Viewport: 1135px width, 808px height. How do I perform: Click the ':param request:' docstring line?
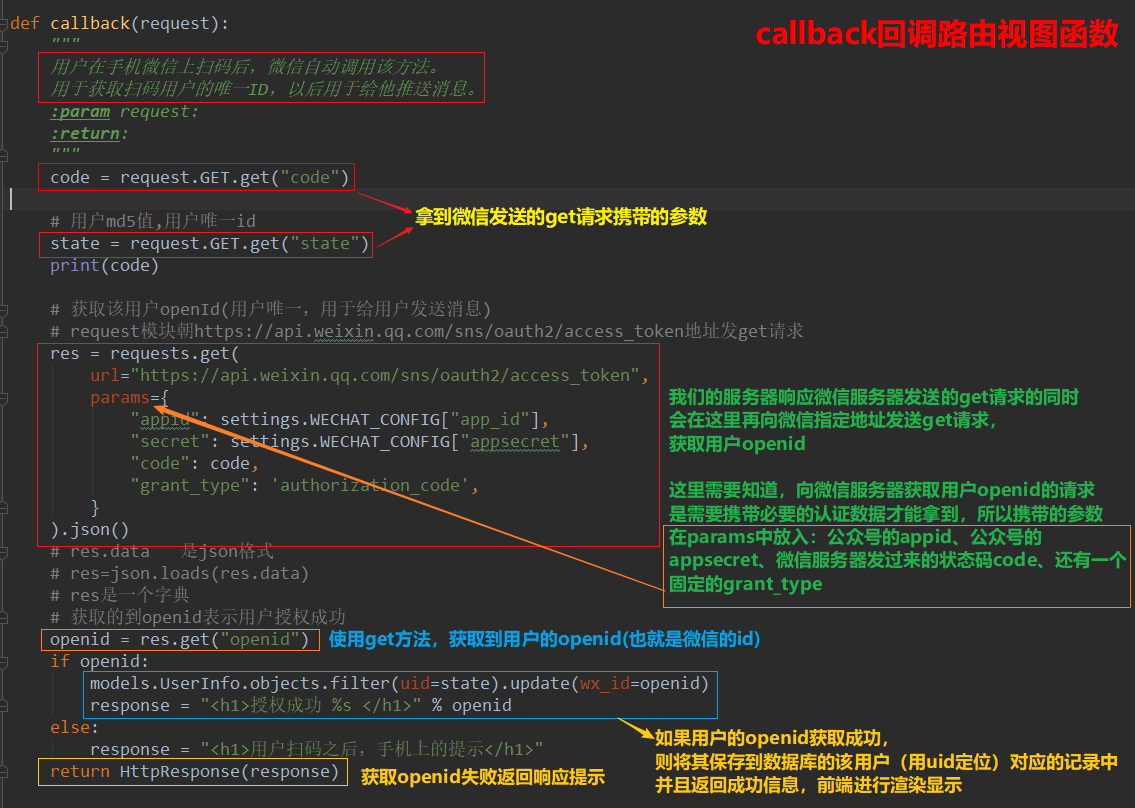(x=124, y=111)
